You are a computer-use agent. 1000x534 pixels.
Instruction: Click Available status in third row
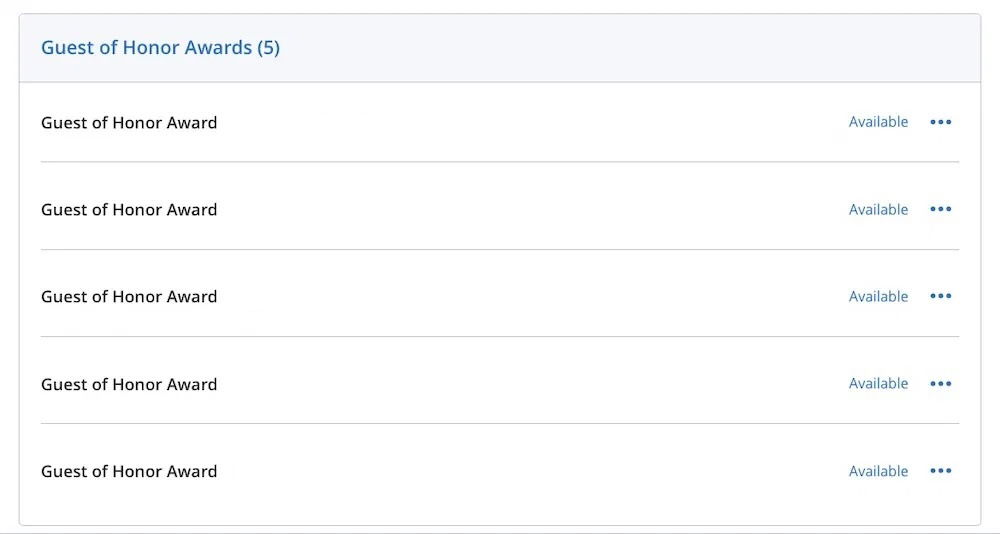point(878,296)
